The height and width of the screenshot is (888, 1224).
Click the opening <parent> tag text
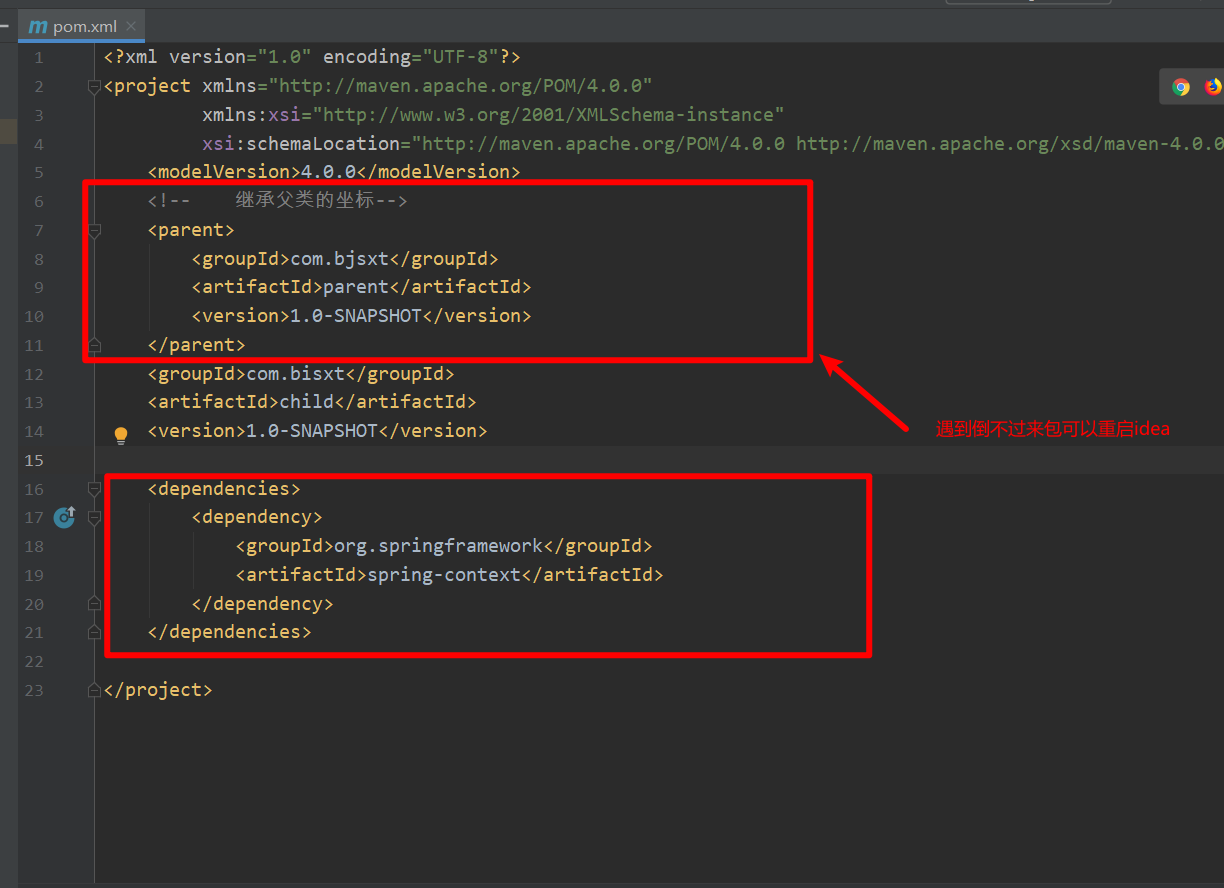coord(191,230)
